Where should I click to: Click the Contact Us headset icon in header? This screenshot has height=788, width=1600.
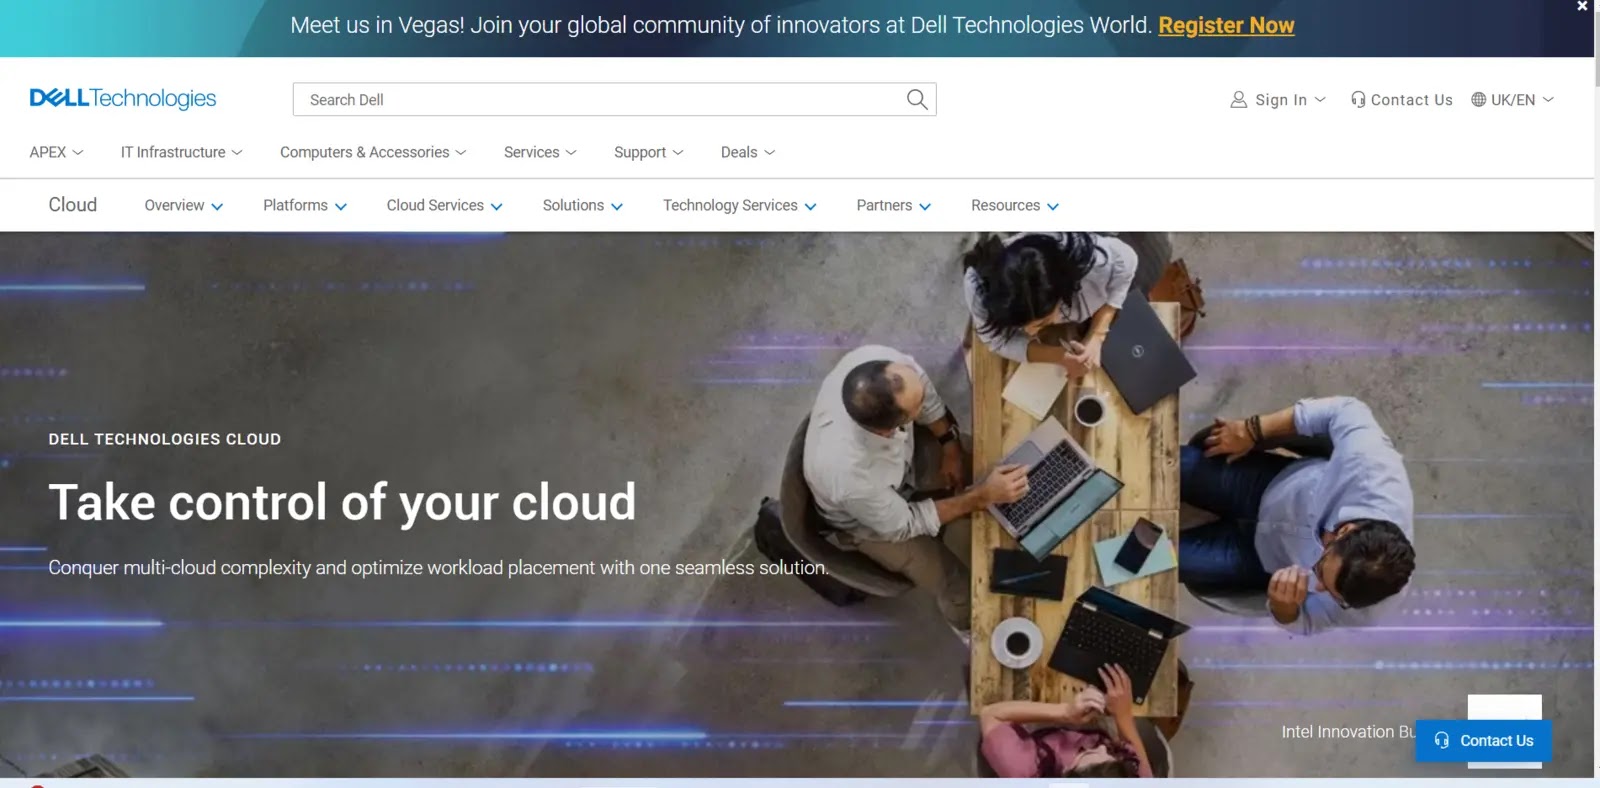(x=1358, y=100)
